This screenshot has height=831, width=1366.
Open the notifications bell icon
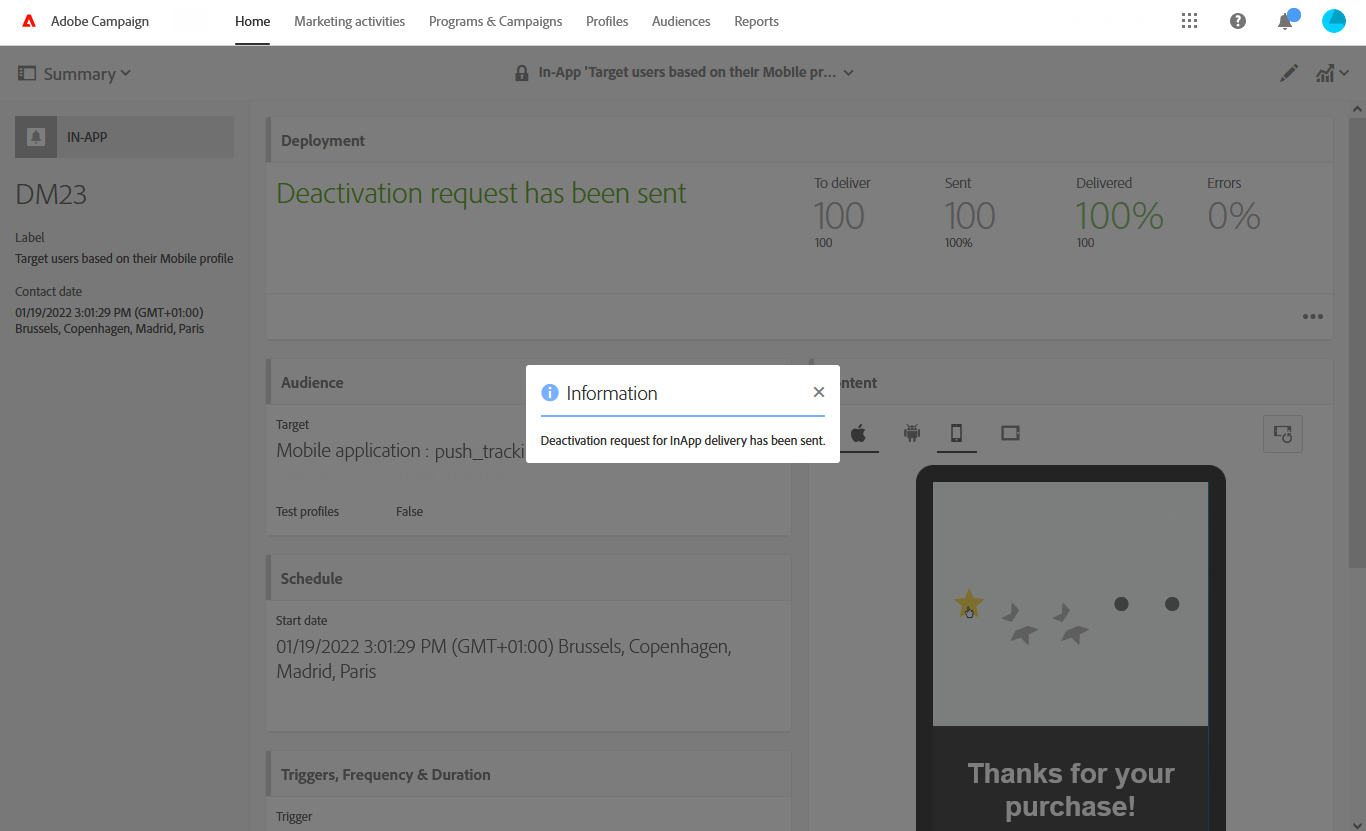1285,21
